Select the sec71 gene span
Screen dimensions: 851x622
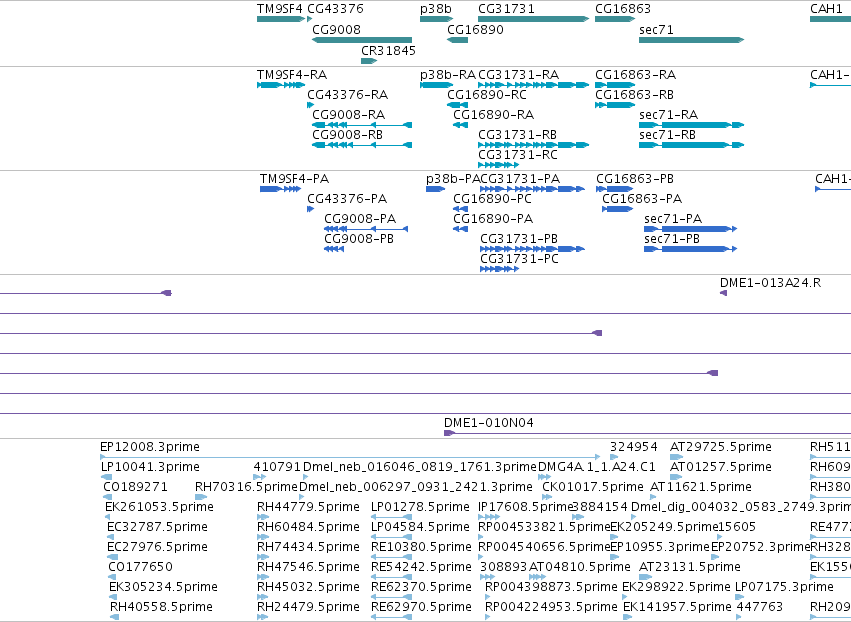pyautogui.click(x=691, y=40)
